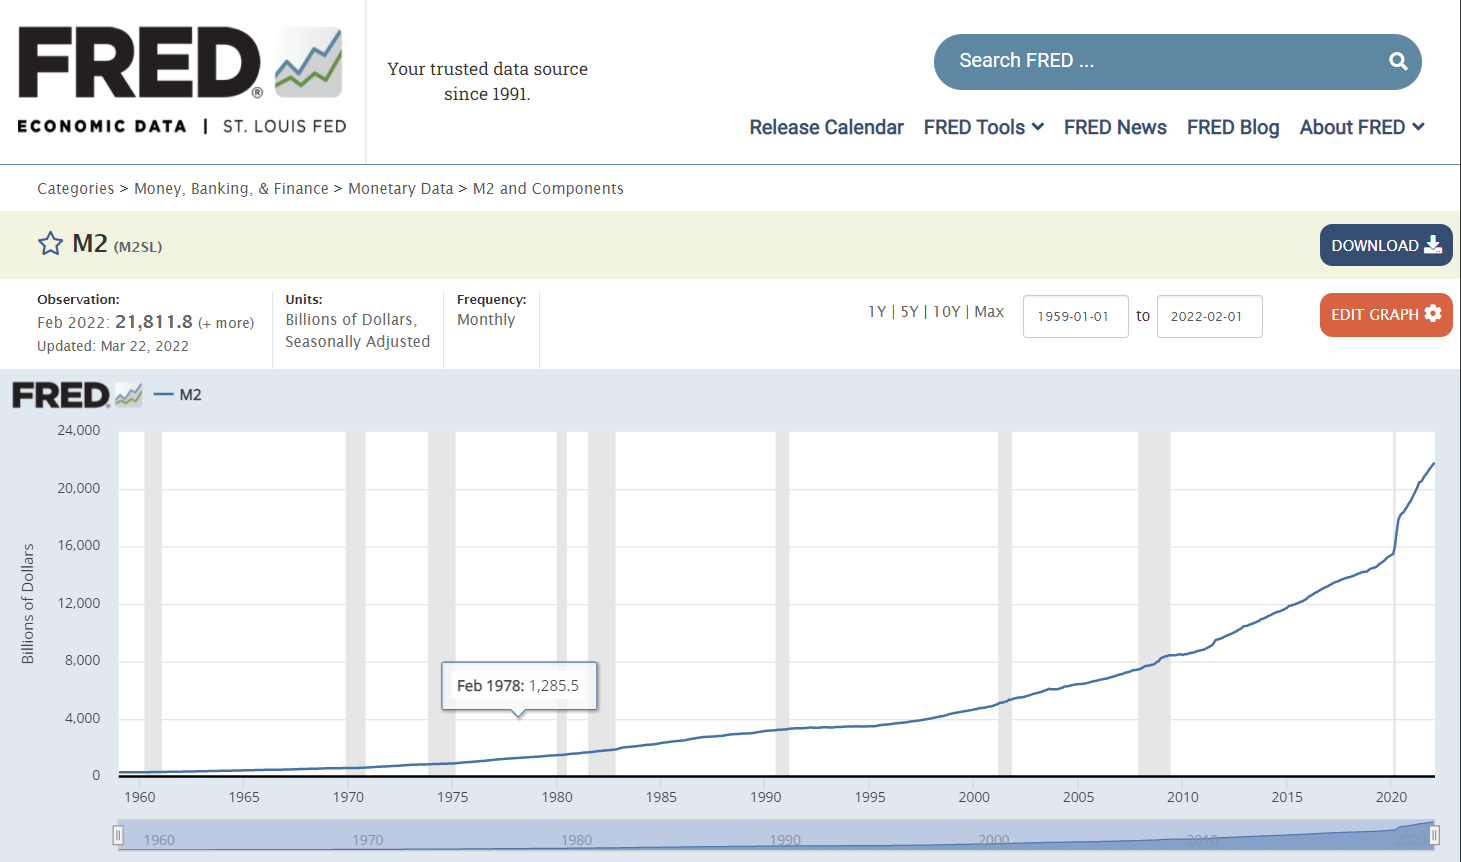Viewport: 1461px width, 862px height.
Task: Click the Feb 2022 value 21,811.8
Action: click(154, 322)
